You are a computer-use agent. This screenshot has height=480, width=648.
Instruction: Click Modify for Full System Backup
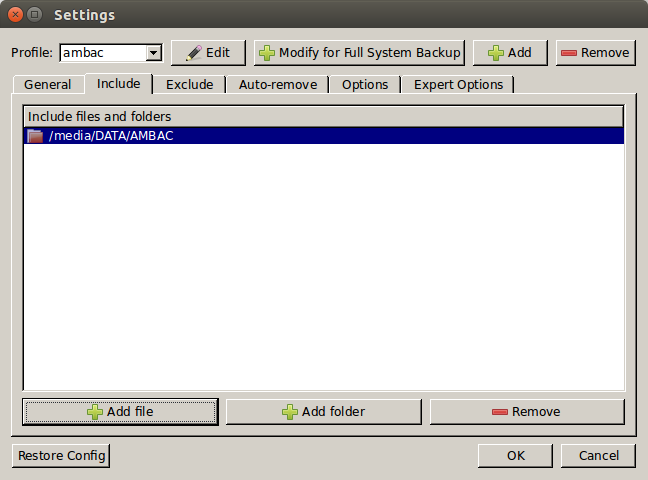tap(360, 53)
